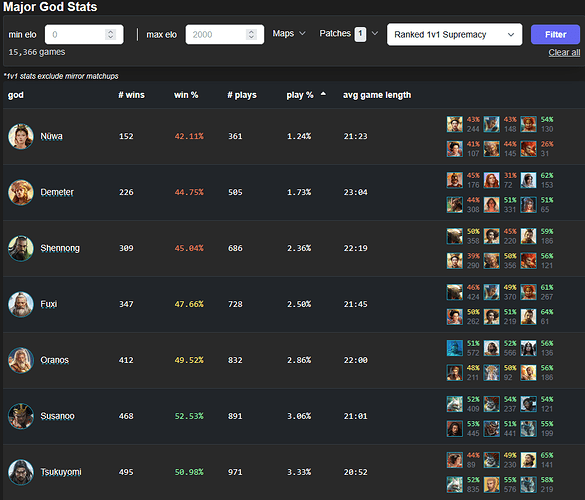Click Demeter's 31% matchup icon

(492, 180)
